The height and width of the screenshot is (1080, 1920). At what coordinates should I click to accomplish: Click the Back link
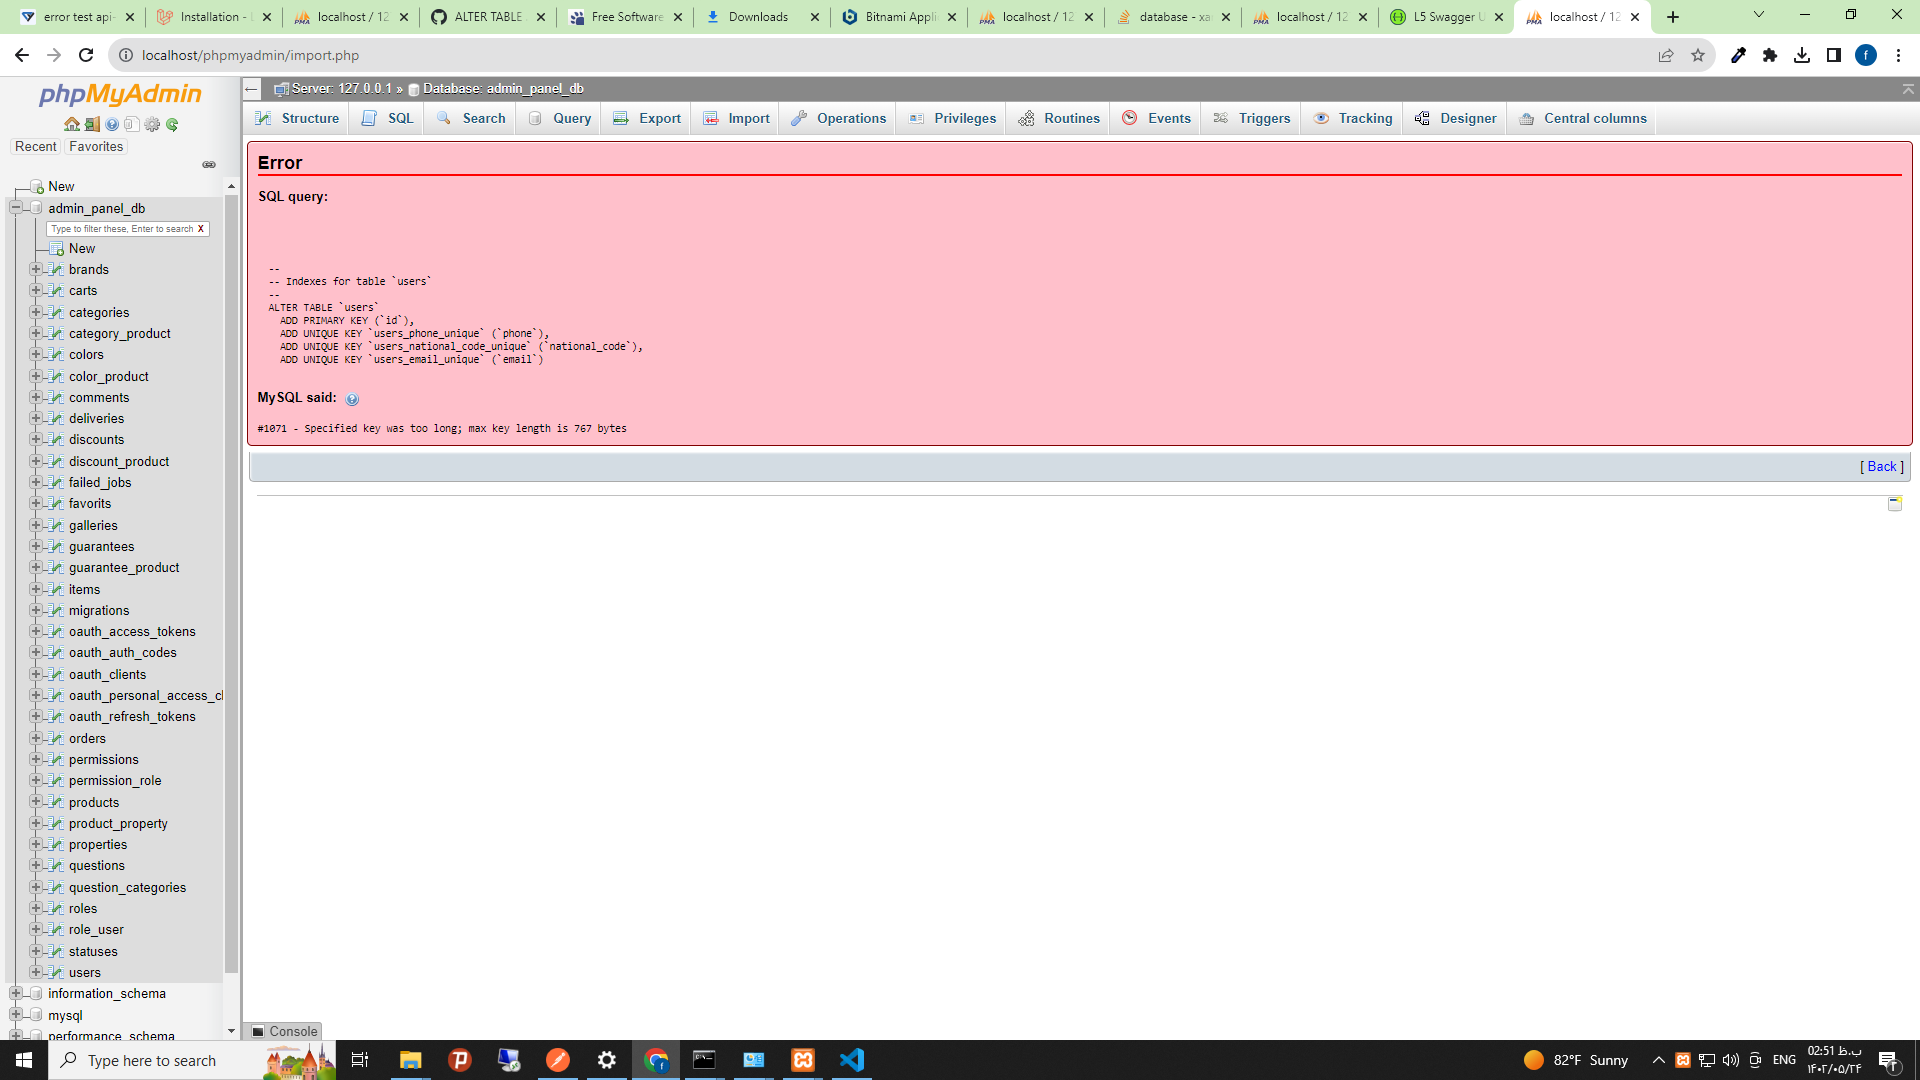coord(1881,467)
